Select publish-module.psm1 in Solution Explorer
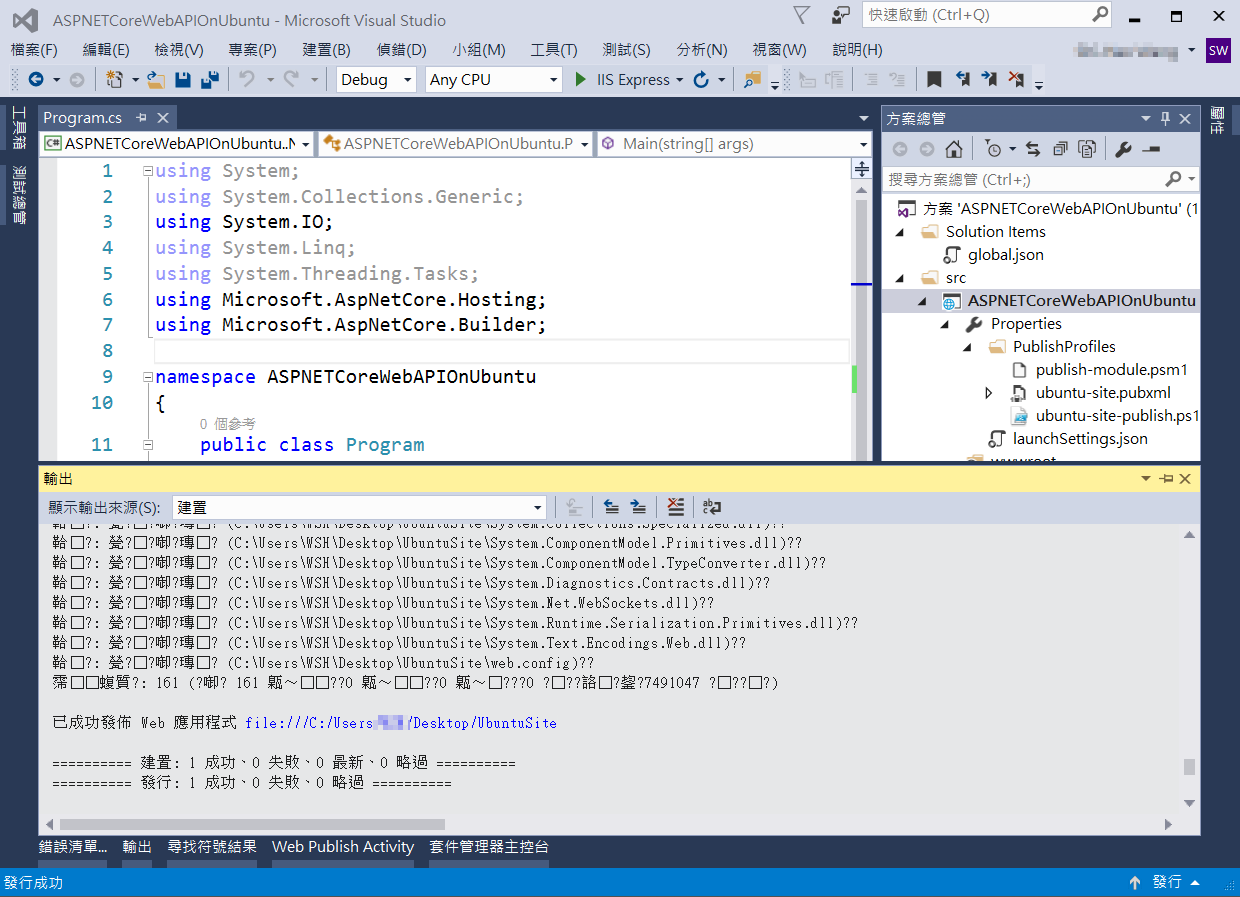 click(x=1111, y=370)
